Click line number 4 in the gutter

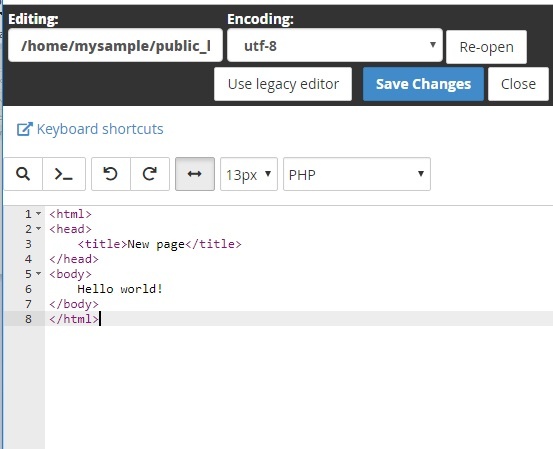pyautogui.click(x=28, y=259)
